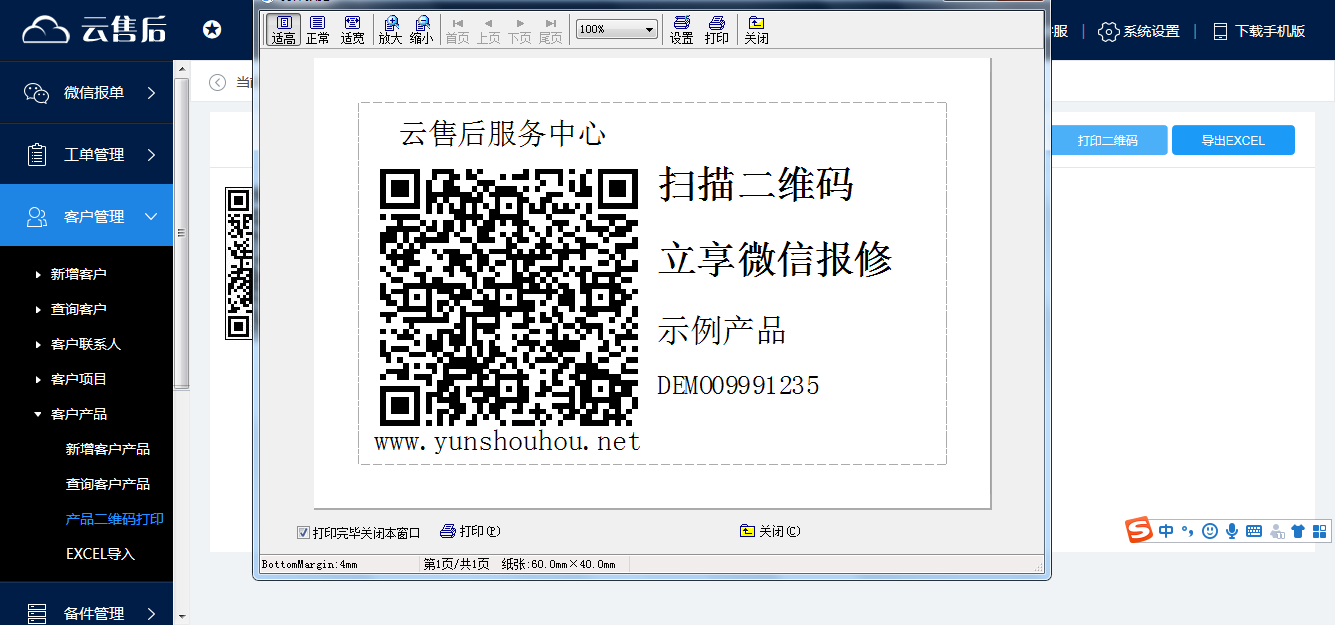Zoom out with the 缩小 magnifier
Screen dimensions: 1335x625
tap(422, 30)
